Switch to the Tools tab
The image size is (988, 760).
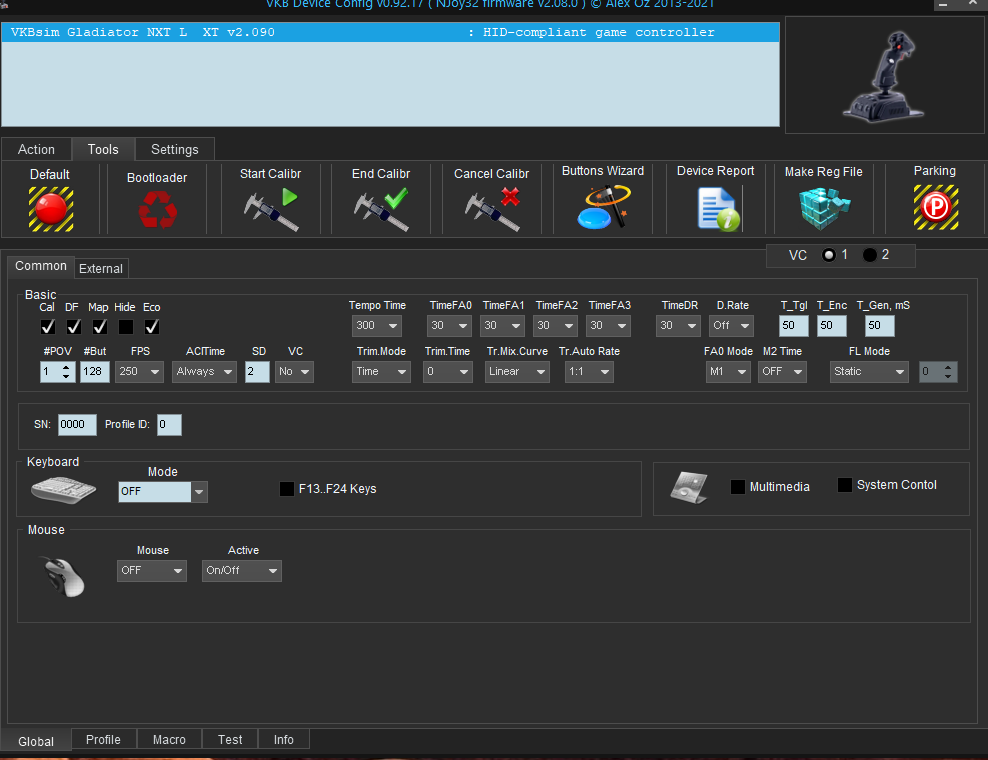coord(103,149)
